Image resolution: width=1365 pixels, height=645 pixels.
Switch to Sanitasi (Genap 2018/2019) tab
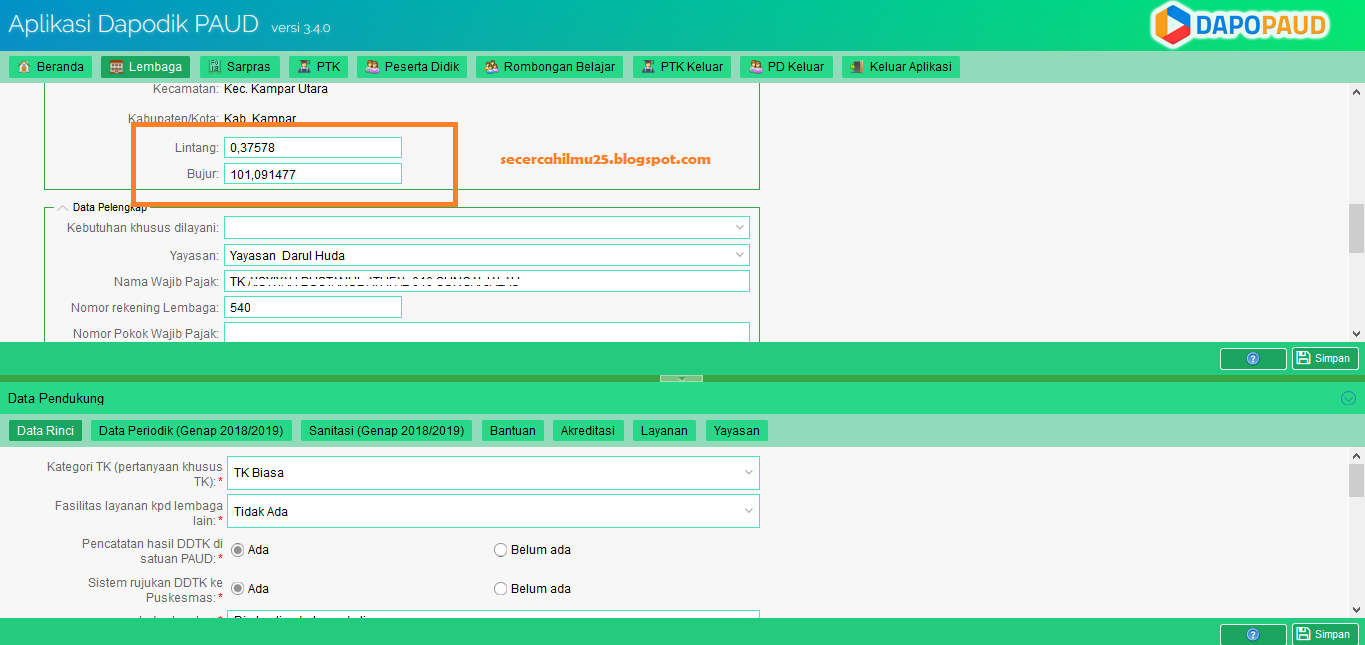pos(387,431)
